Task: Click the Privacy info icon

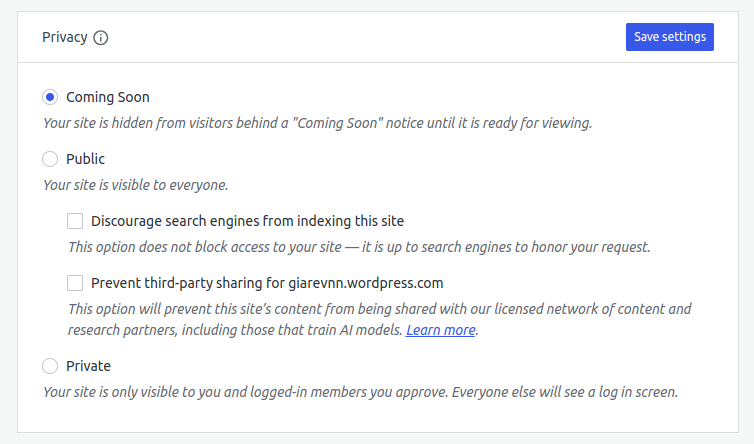Action: coord(100,38)
